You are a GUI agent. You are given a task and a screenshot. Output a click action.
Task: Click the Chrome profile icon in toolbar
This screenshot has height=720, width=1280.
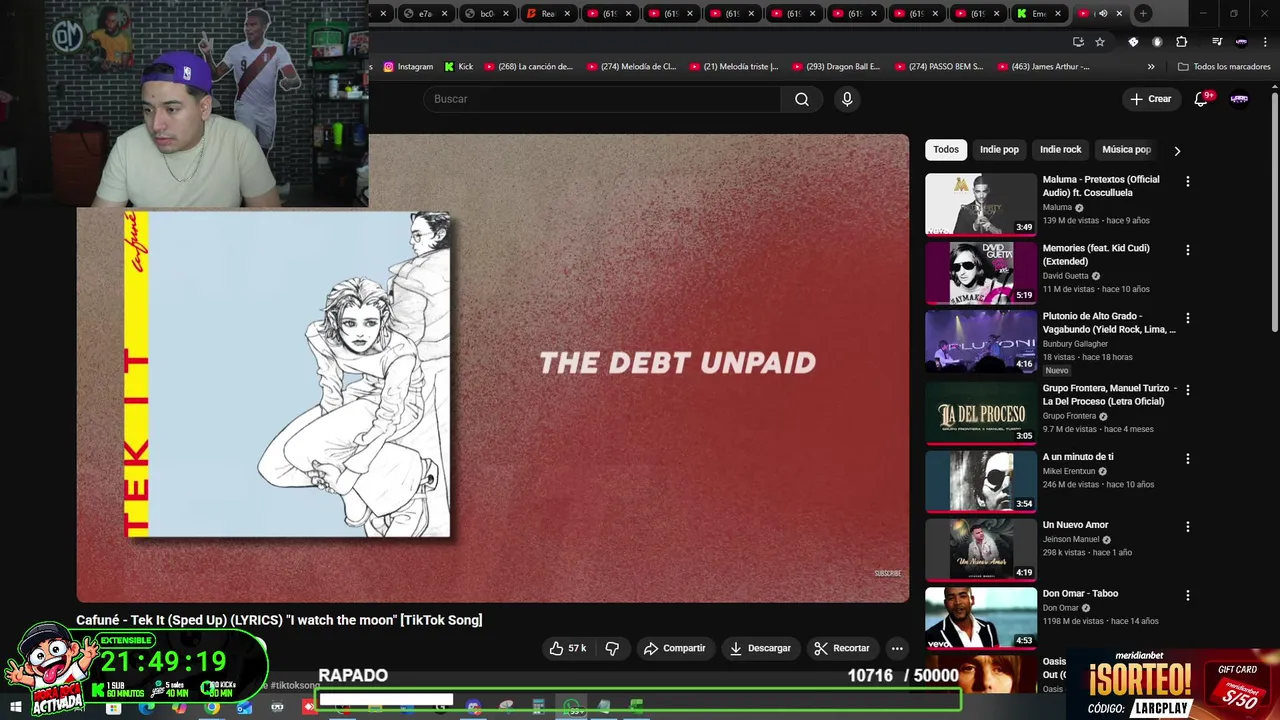1241,42
